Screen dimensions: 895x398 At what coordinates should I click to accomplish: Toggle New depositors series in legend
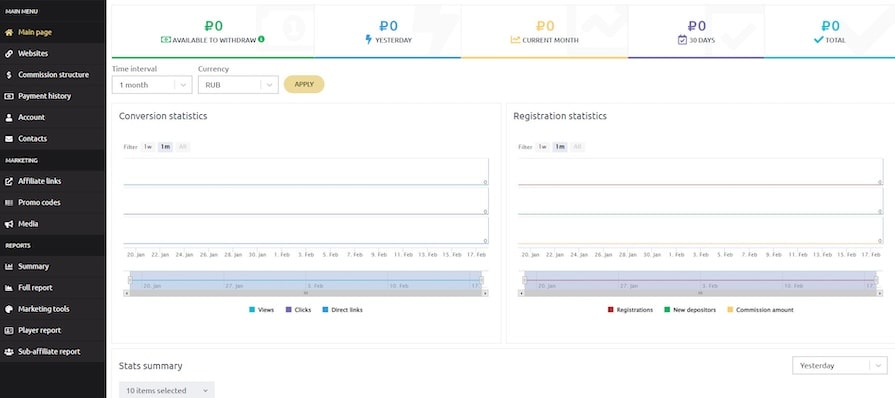(690, 309)
